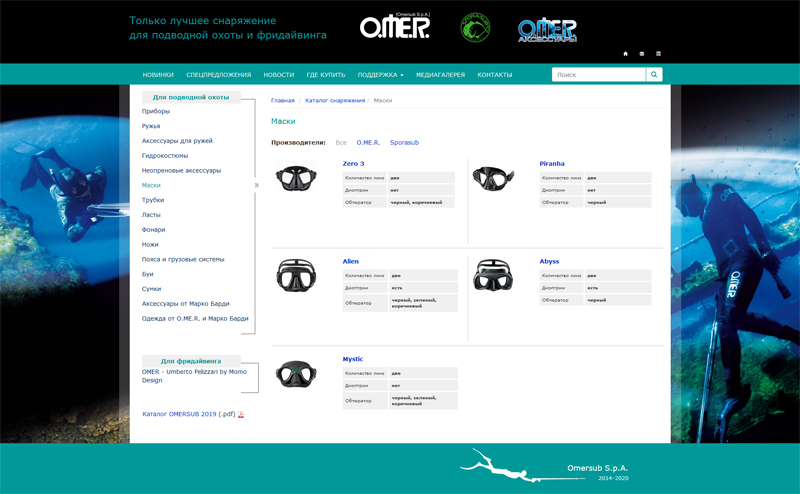Open the ГДЕ КУПИТЬ menu item
The image size is (800, 494).
(326, 75)
